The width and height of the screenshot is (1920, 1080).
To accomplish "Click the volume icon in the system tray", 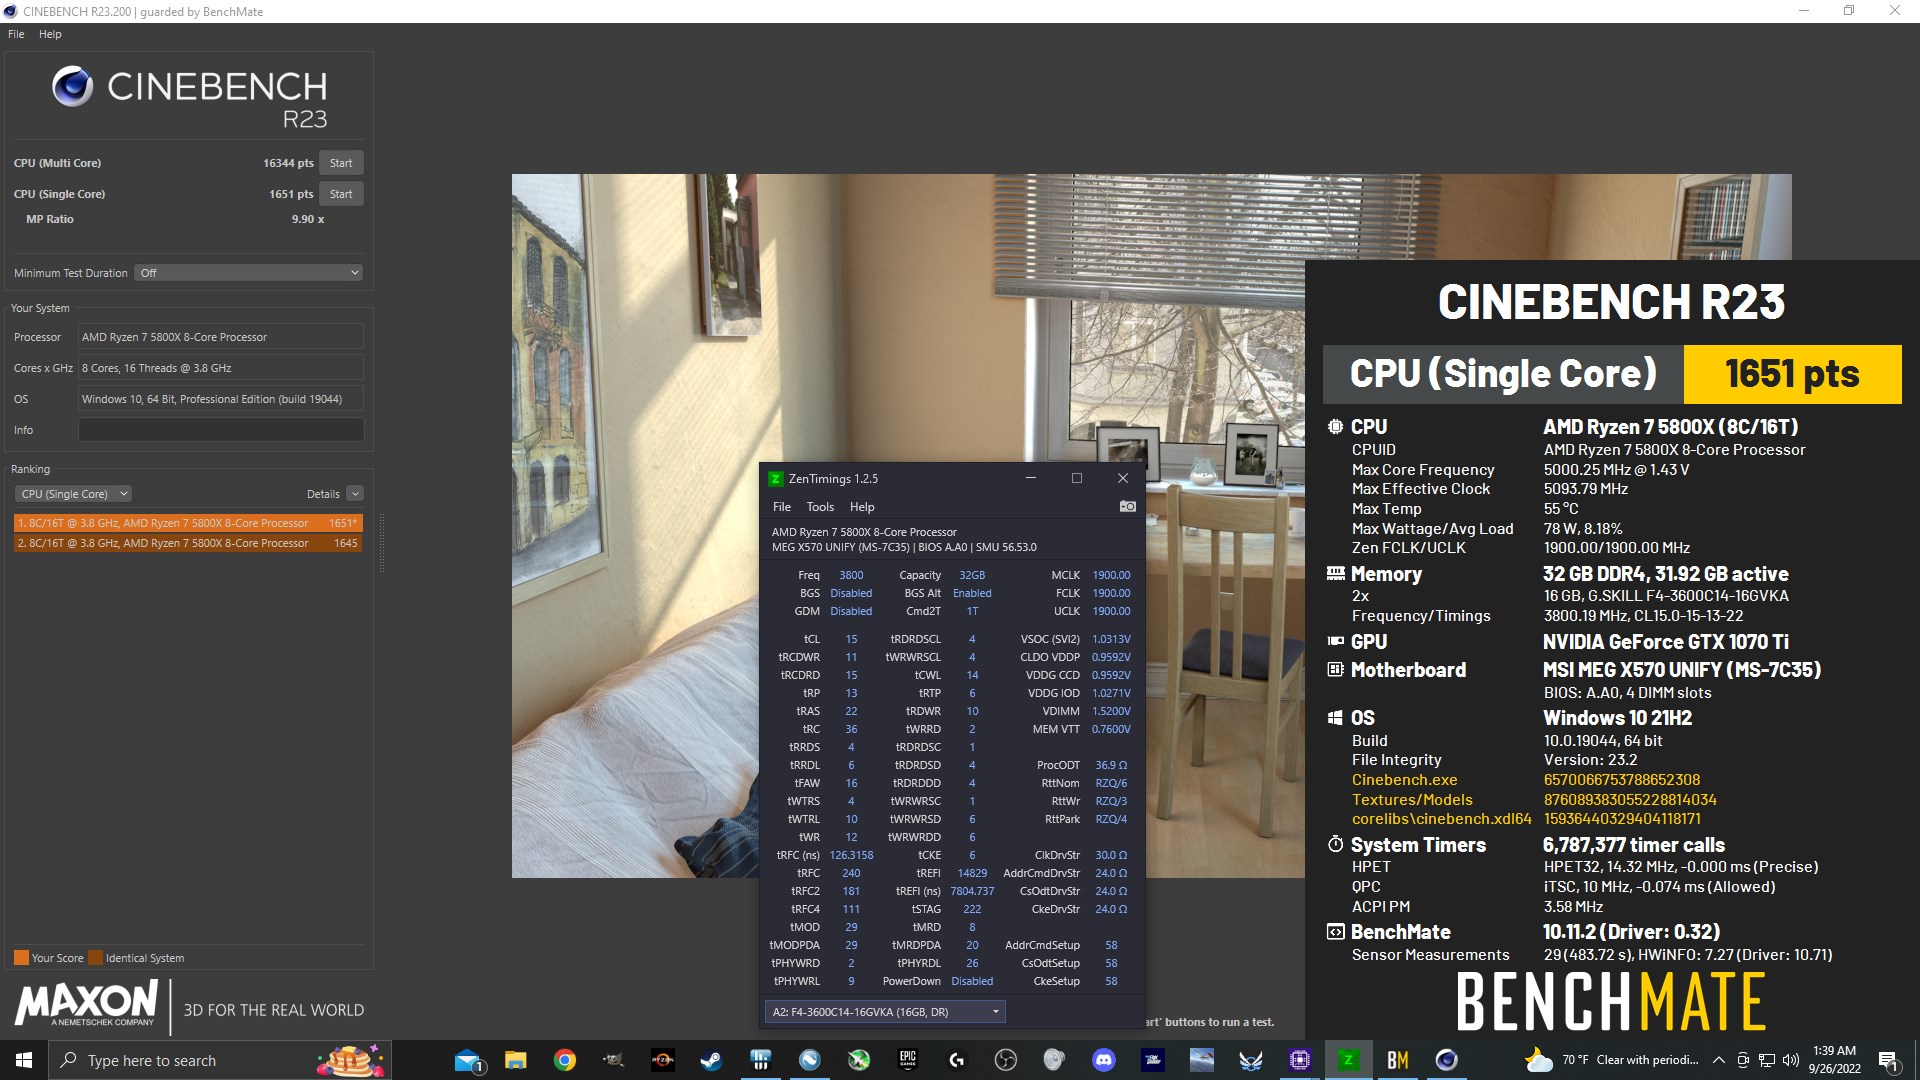I will (1789, 1060).
